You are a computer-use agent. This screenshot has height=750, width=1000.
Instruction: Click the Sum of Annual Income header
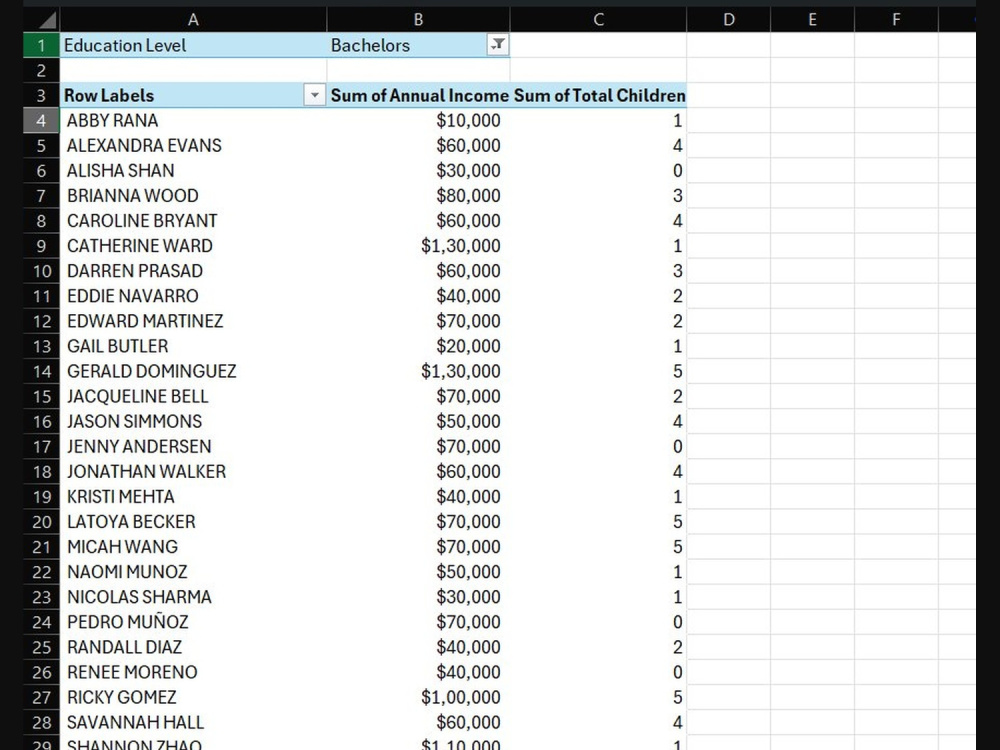point(418,96)
